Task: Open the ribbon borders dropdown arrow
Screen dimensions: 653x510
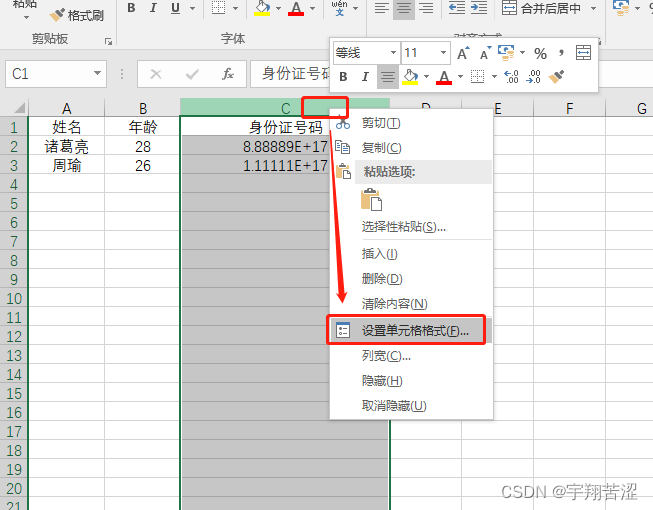Action: click(235, 8)
